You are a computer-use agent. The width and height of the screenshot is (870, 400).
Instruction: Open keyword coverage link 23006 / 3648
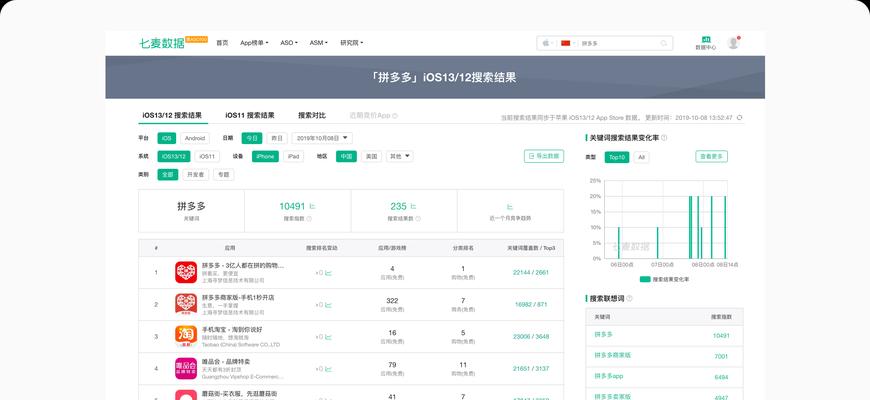531,337
